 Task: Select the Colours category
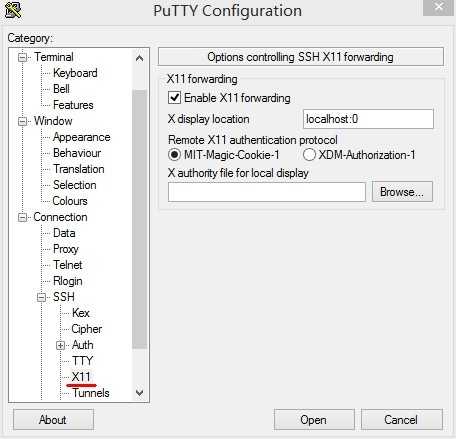(x=70, y=201)
